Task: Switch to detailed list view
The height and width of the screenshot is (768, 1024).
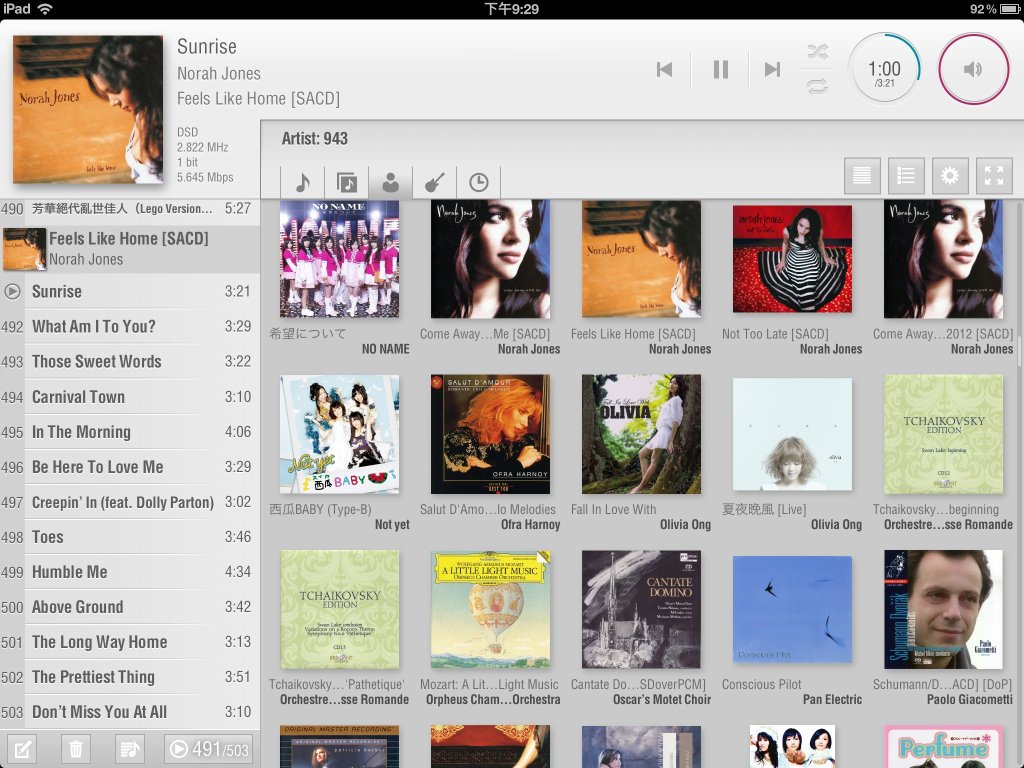Action: (x=906, y=176)
